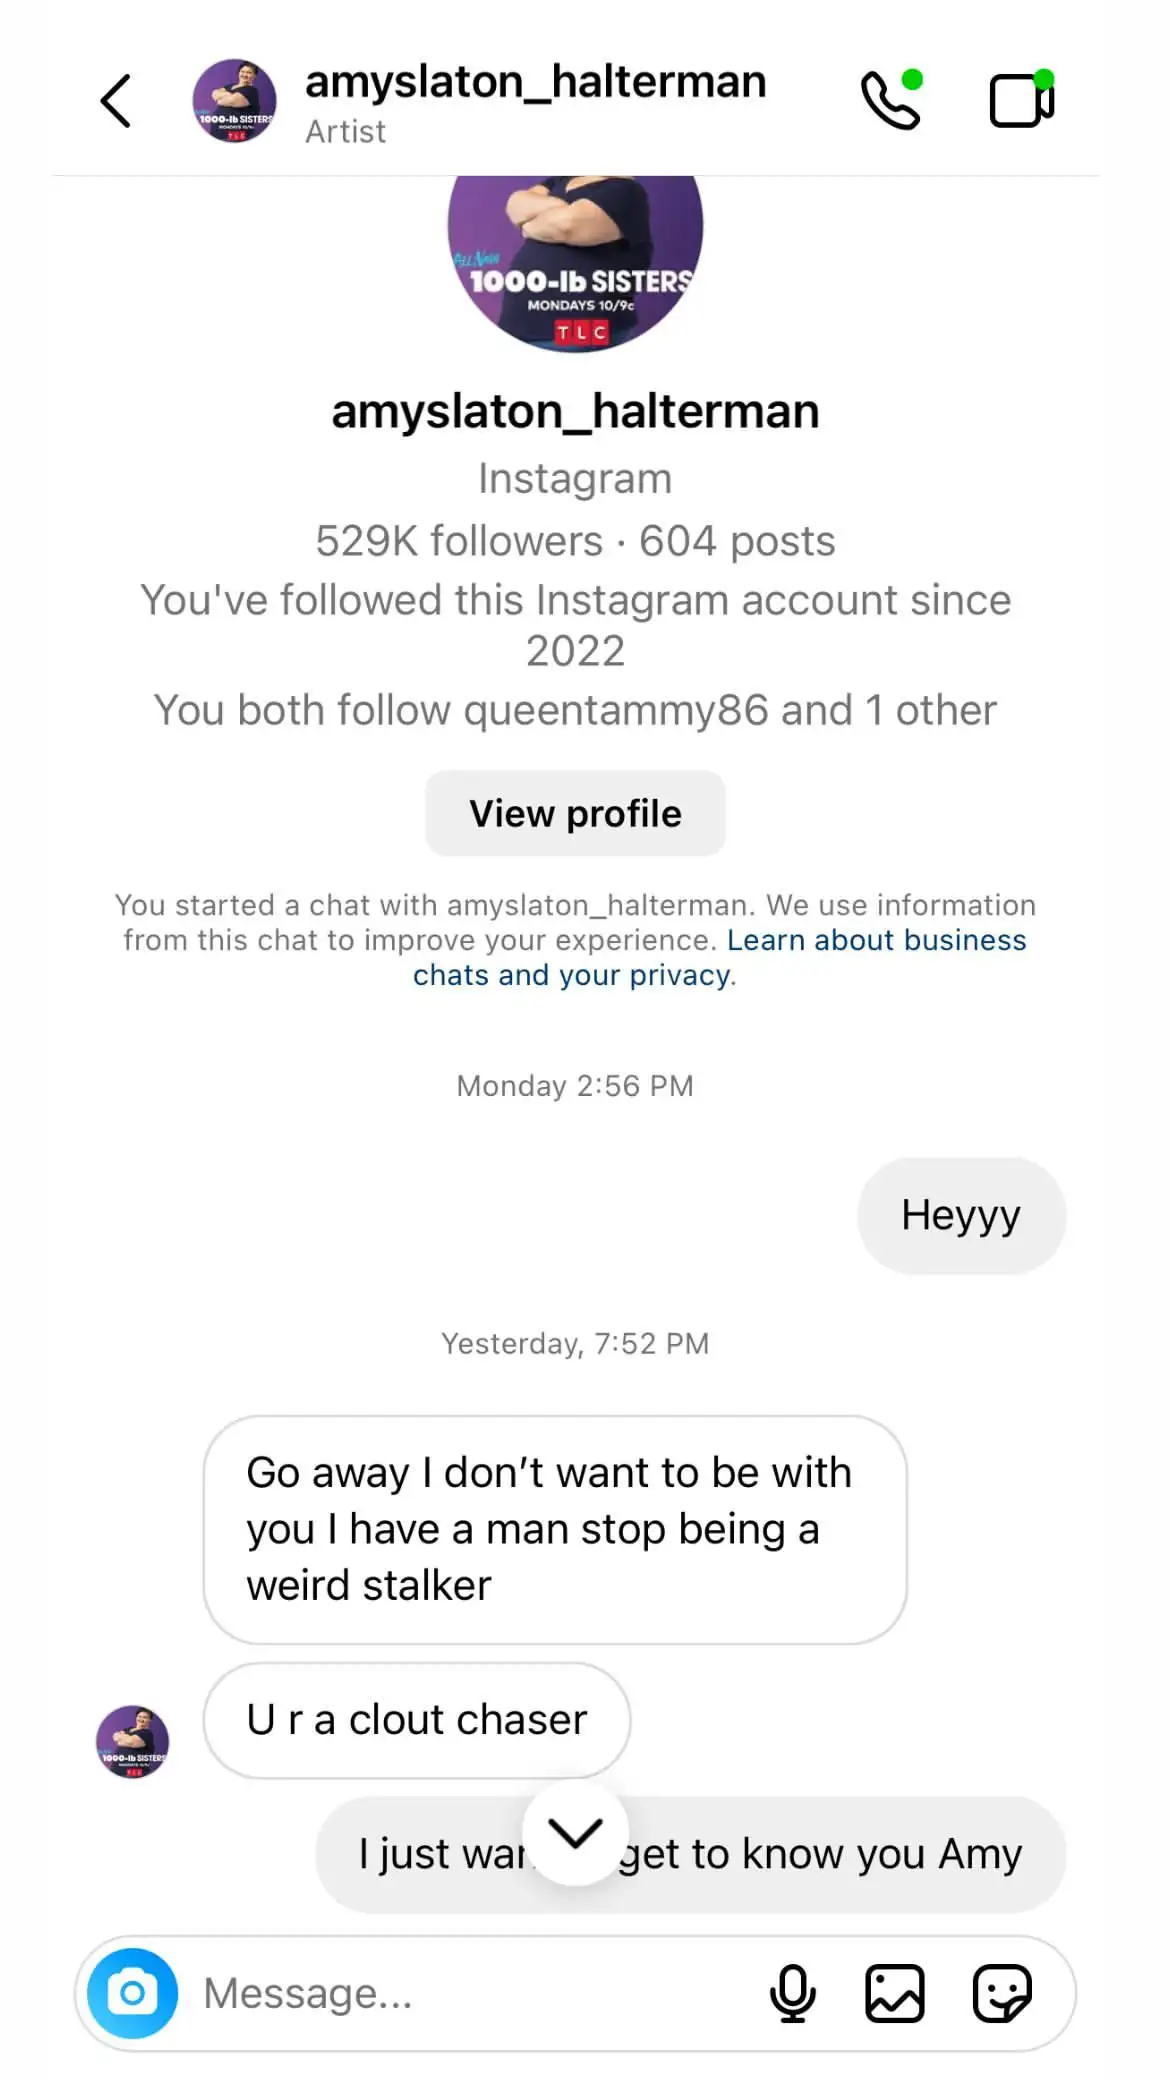Select the 'Heyyy' message bubble

(960, 1214)
